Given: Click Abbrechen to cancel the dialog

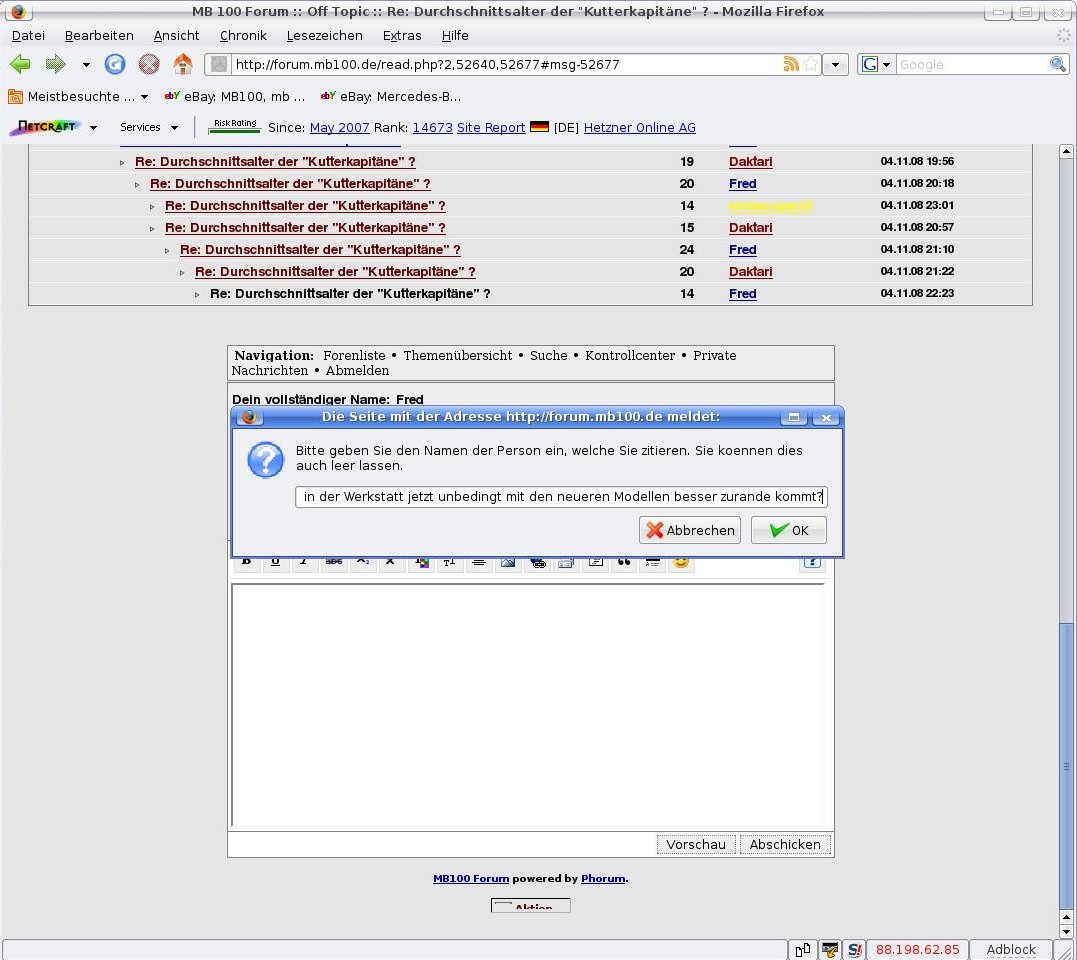Looking at the screenshot, I should point(690,530).
